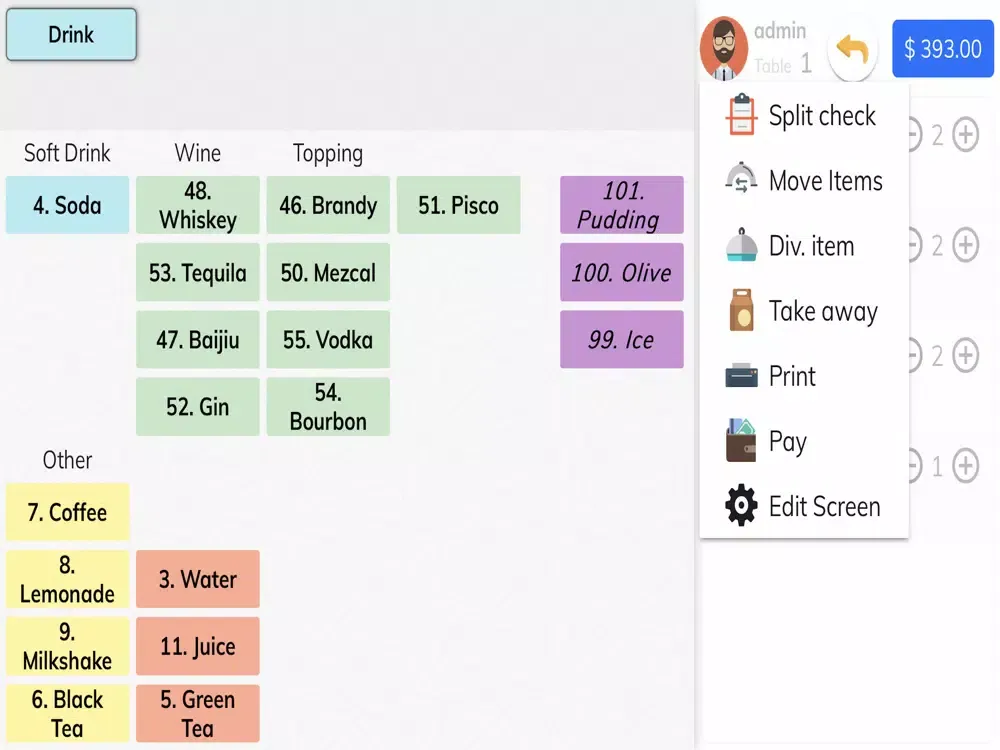The image size is (1000, 750).
Task: Select the 101. Pudding topping
Action: click(621, 206)
